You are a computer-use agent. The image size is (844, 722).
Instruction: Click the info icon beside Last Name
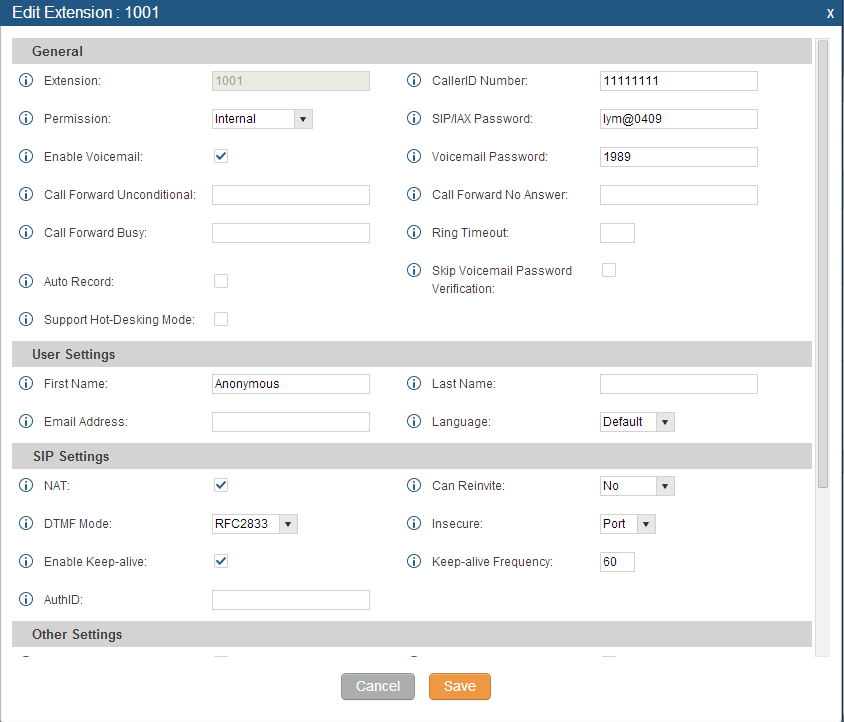pyautogui.click(x=414, y=383)
